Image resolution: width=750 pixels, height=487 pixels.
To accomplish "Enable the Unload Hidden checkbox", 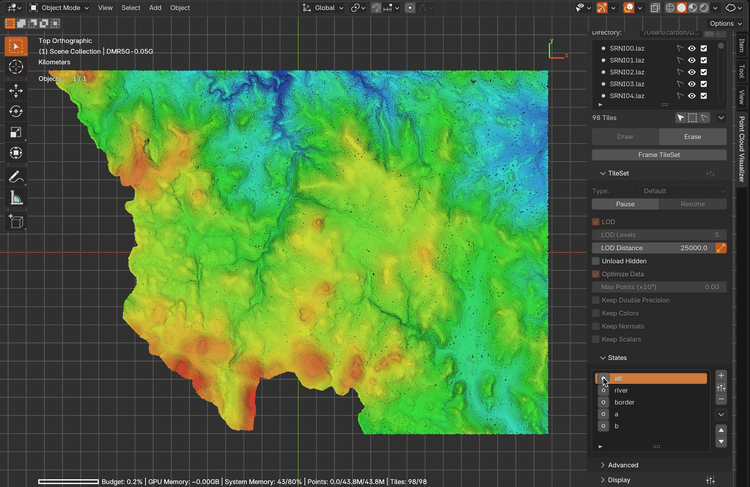I will (597, 261).
